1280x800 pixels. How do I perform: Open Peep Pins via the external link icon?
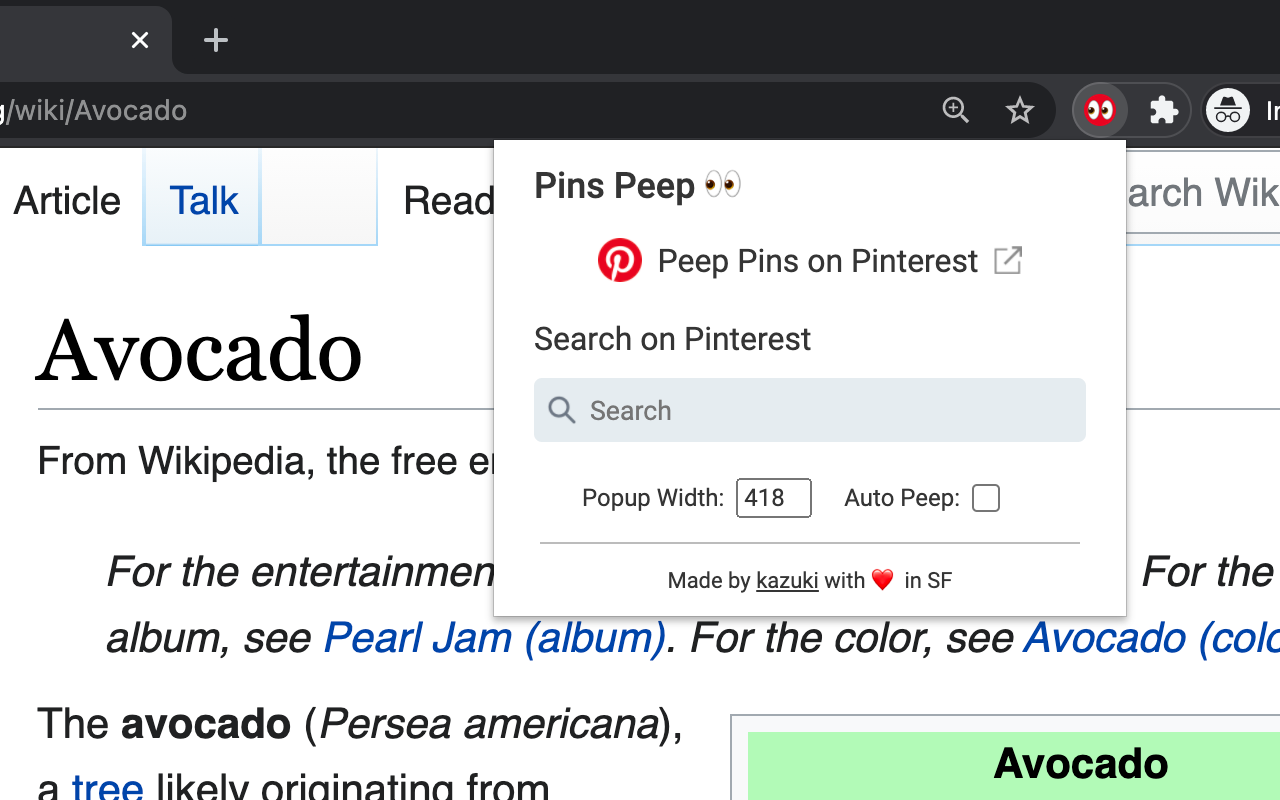tap(1007, 260)
